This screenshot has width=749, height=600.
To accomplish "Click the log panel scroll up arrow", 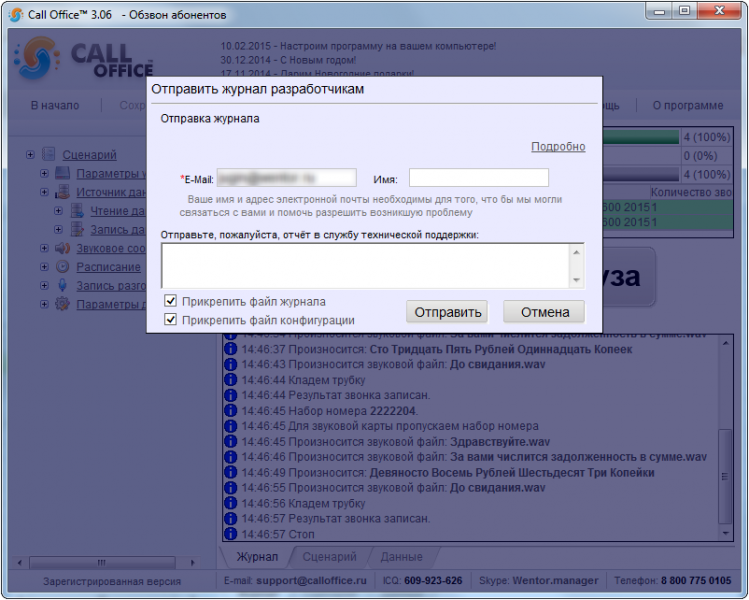I will click(x=725, y=343).
